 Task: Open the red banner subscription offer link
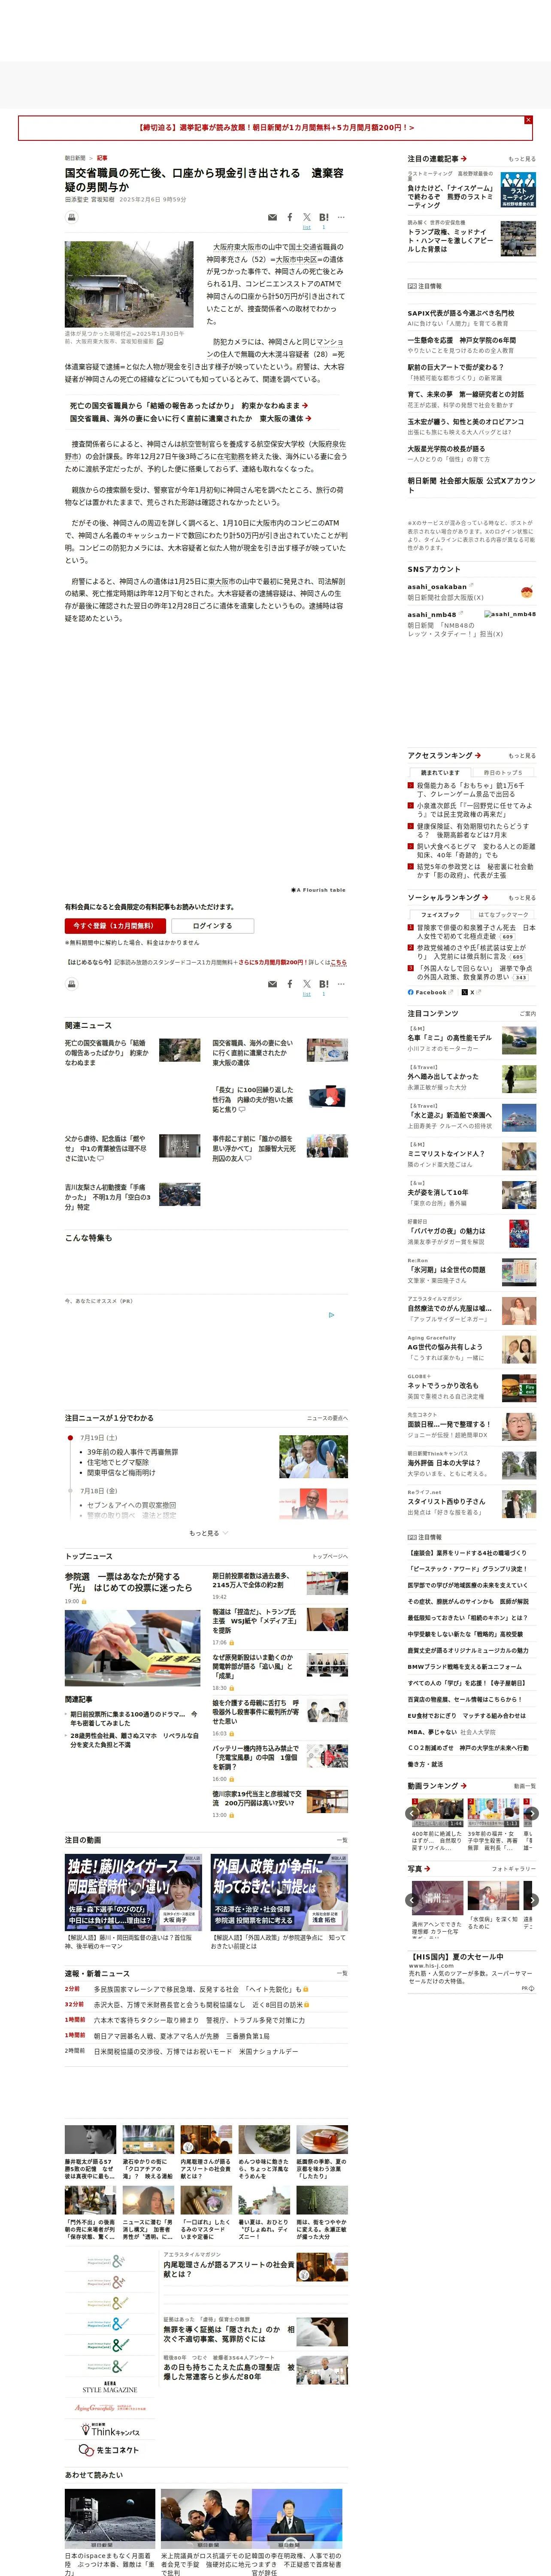point(276,127)
